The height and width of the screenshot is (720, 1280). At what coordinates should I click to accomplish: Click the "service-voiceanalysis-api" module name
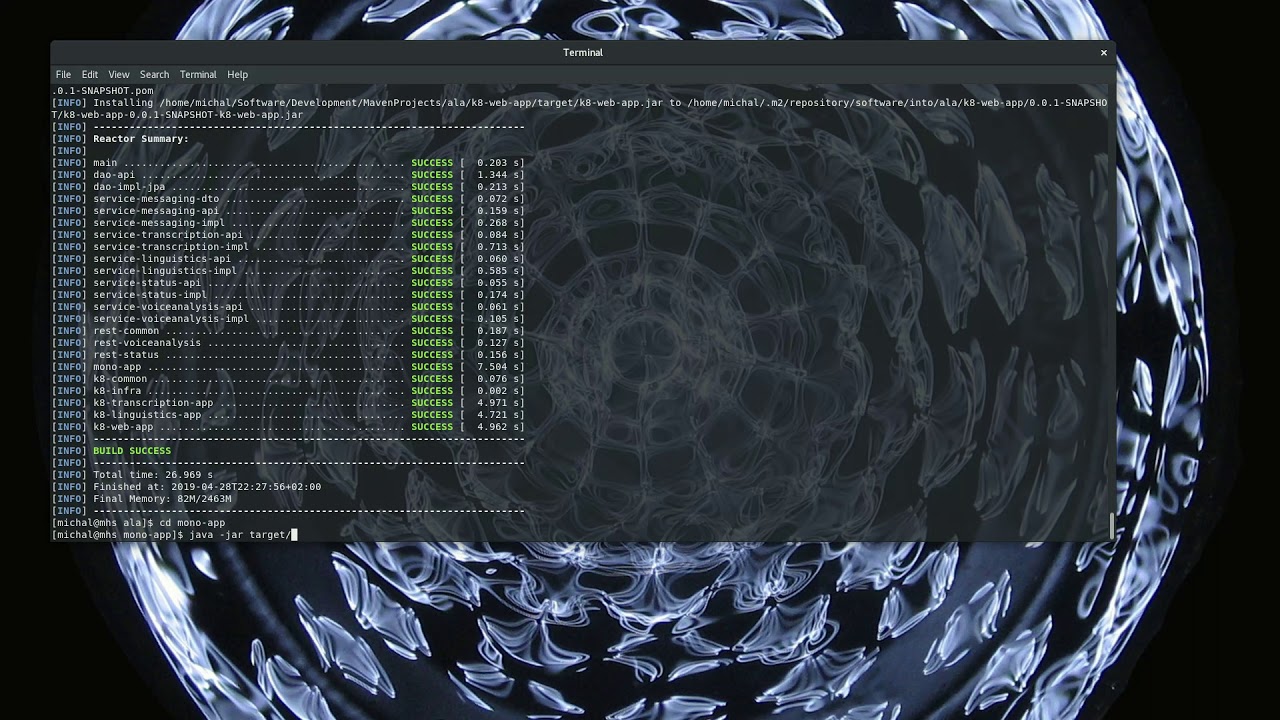(168, 307)
